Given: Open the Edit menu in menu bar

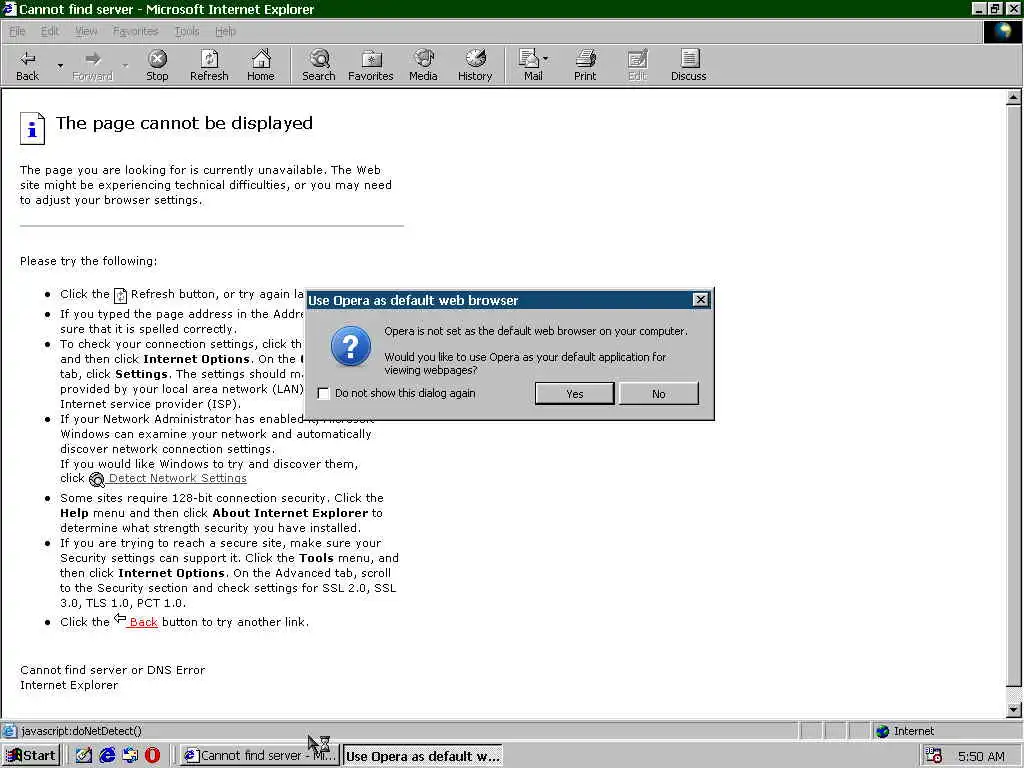Looking at the screenshot, I should coord(50,31).
